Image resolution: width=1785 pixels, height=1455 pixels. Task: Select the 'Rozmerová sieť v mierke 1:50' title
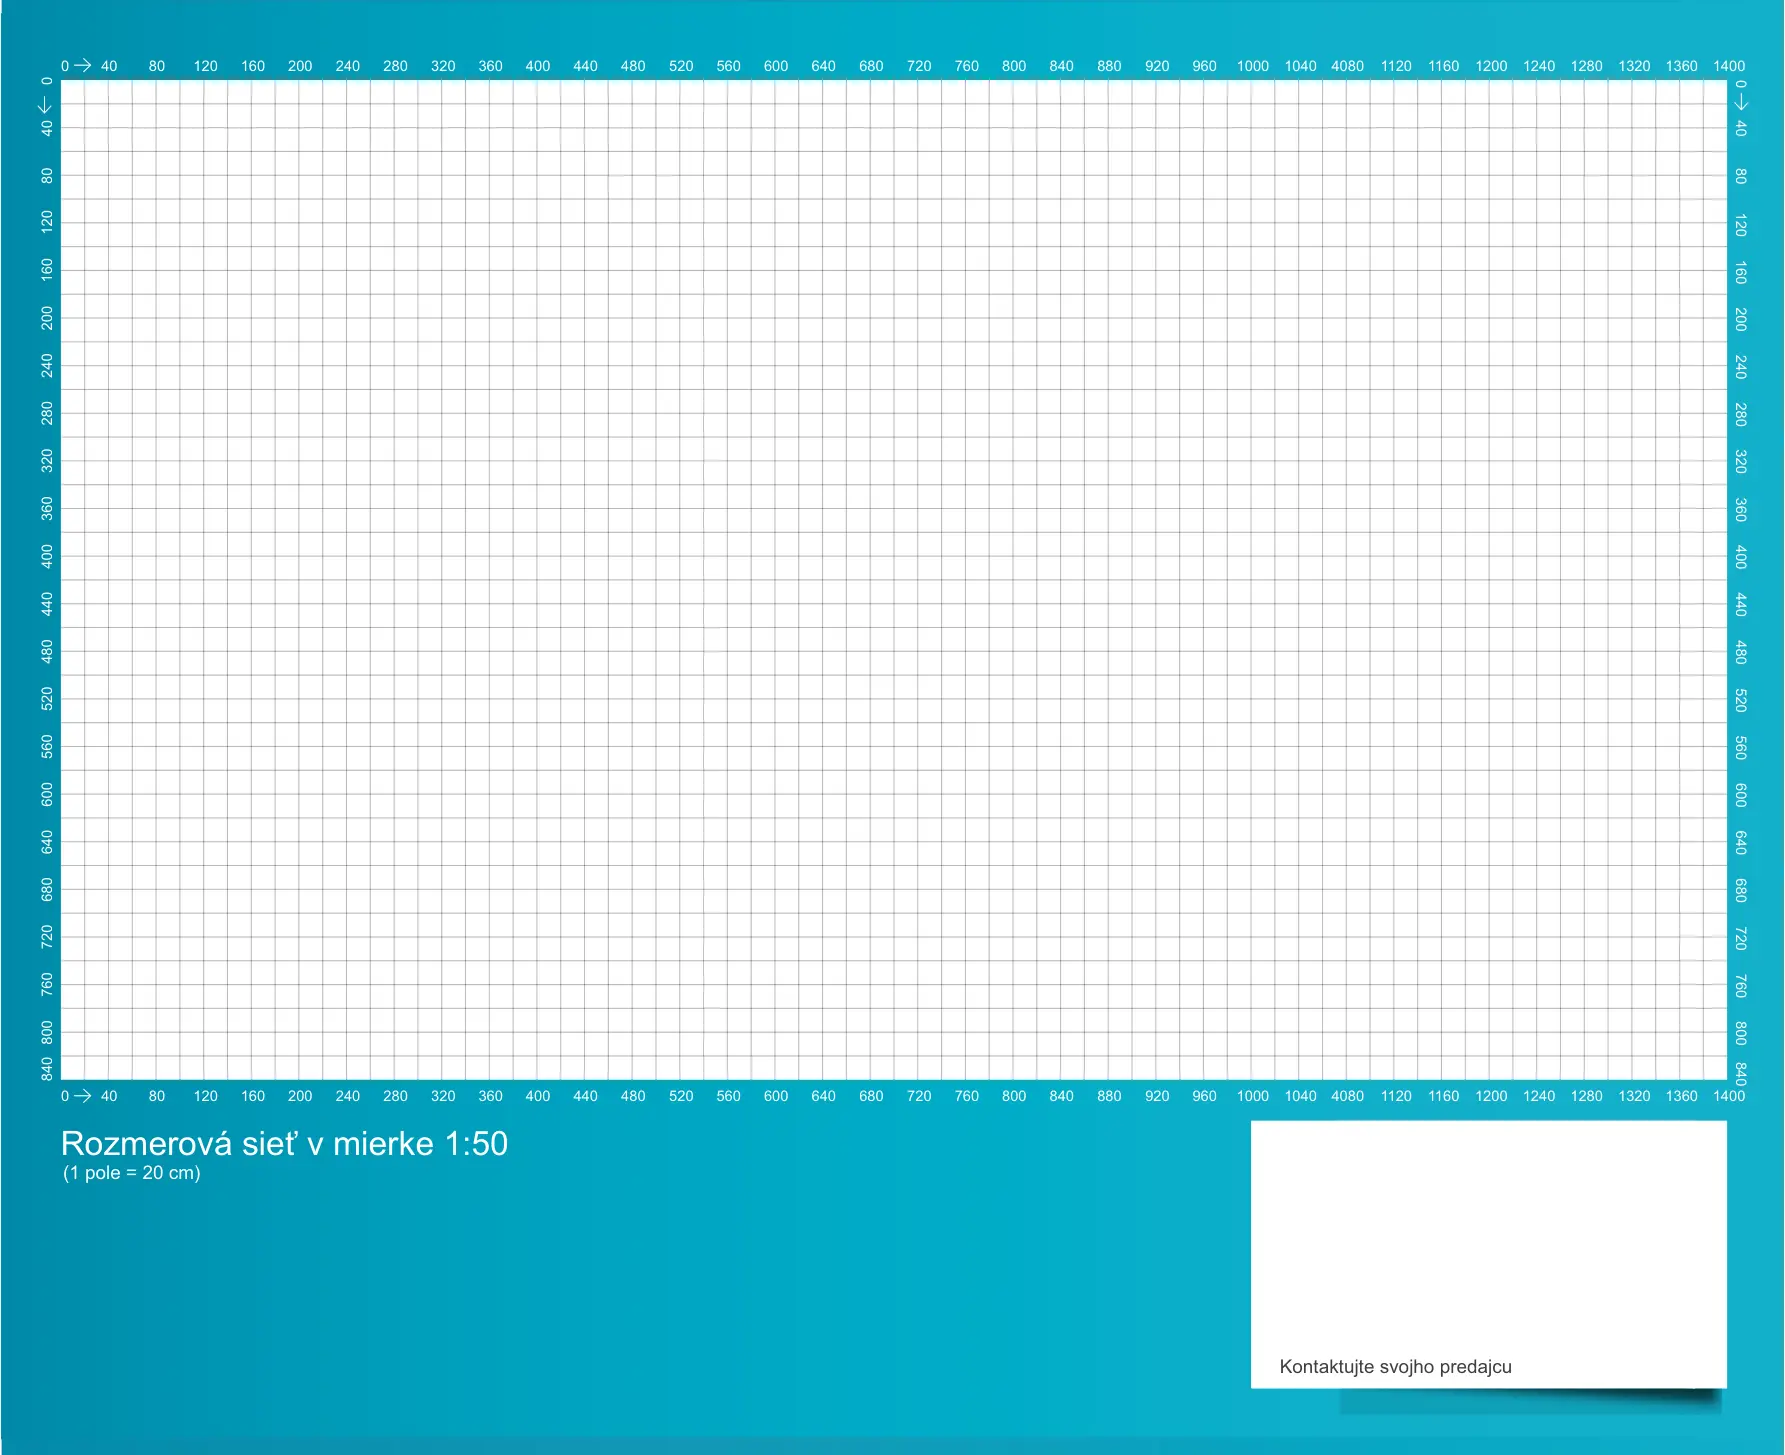(x=284, y=1143)
